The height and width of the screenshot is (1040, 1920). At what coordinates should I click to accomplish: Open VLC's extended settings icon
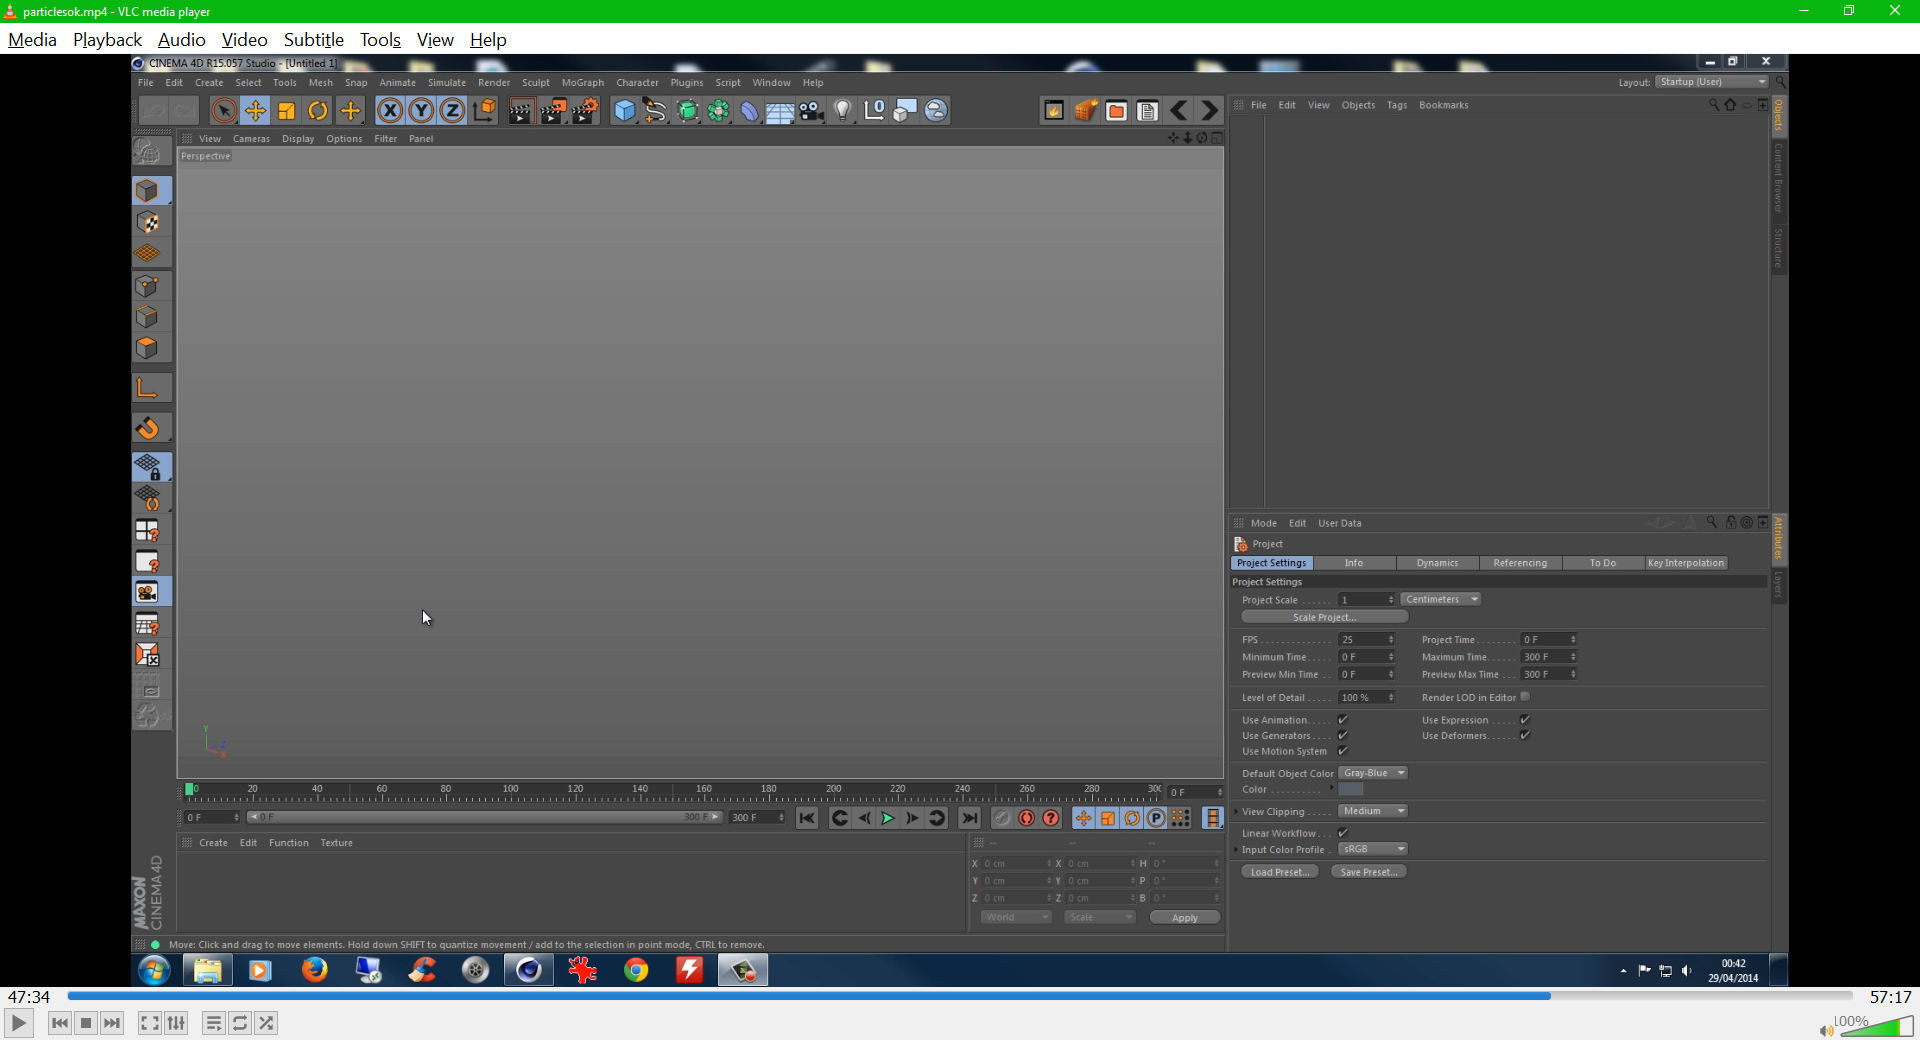[177, 1023]
